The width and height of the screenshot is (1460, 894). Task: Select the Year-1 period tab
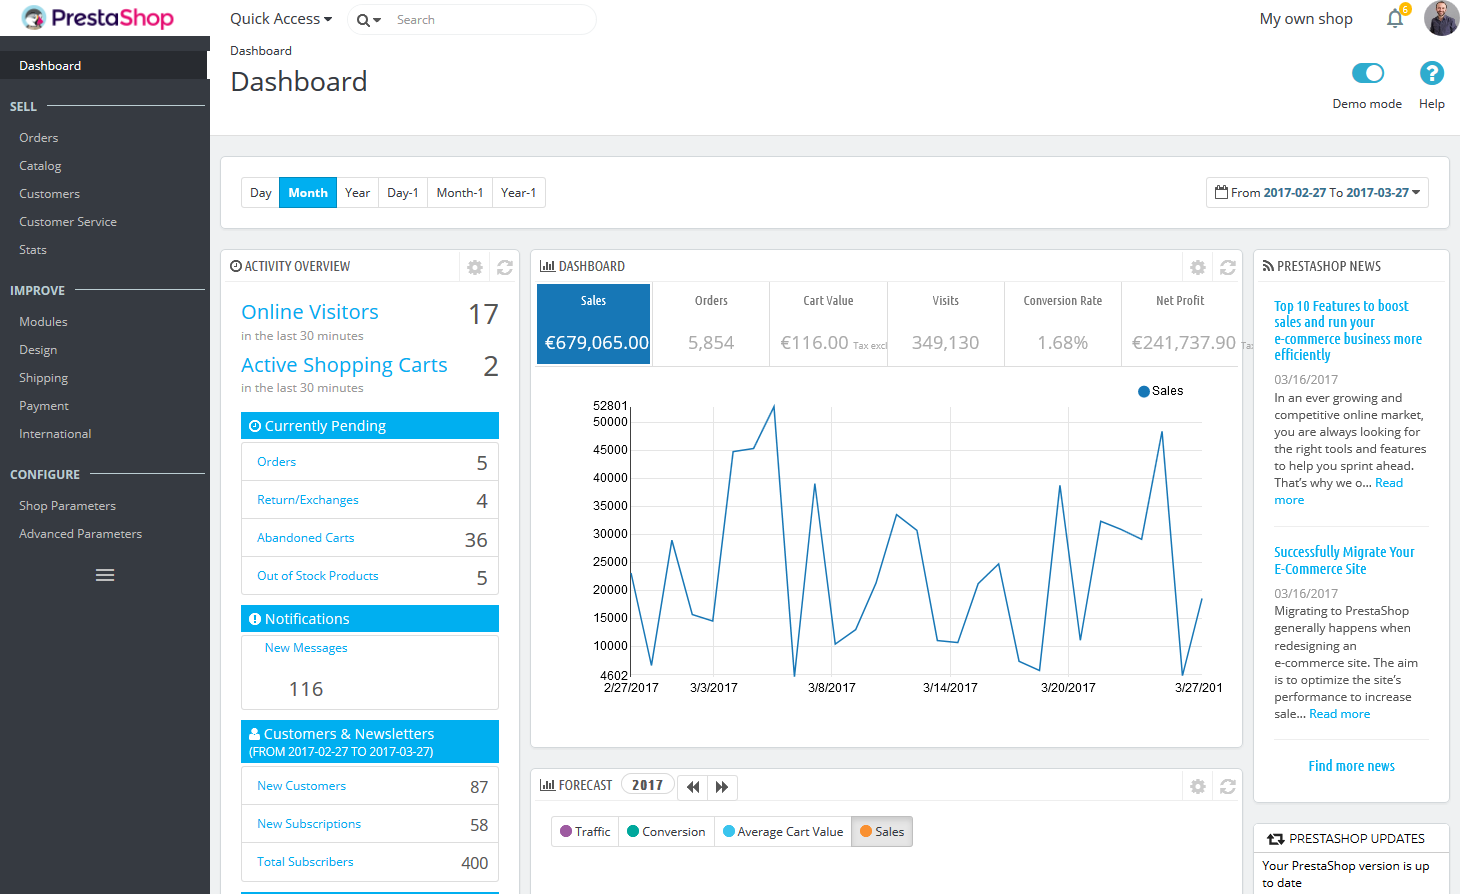(x=519, y=193)
